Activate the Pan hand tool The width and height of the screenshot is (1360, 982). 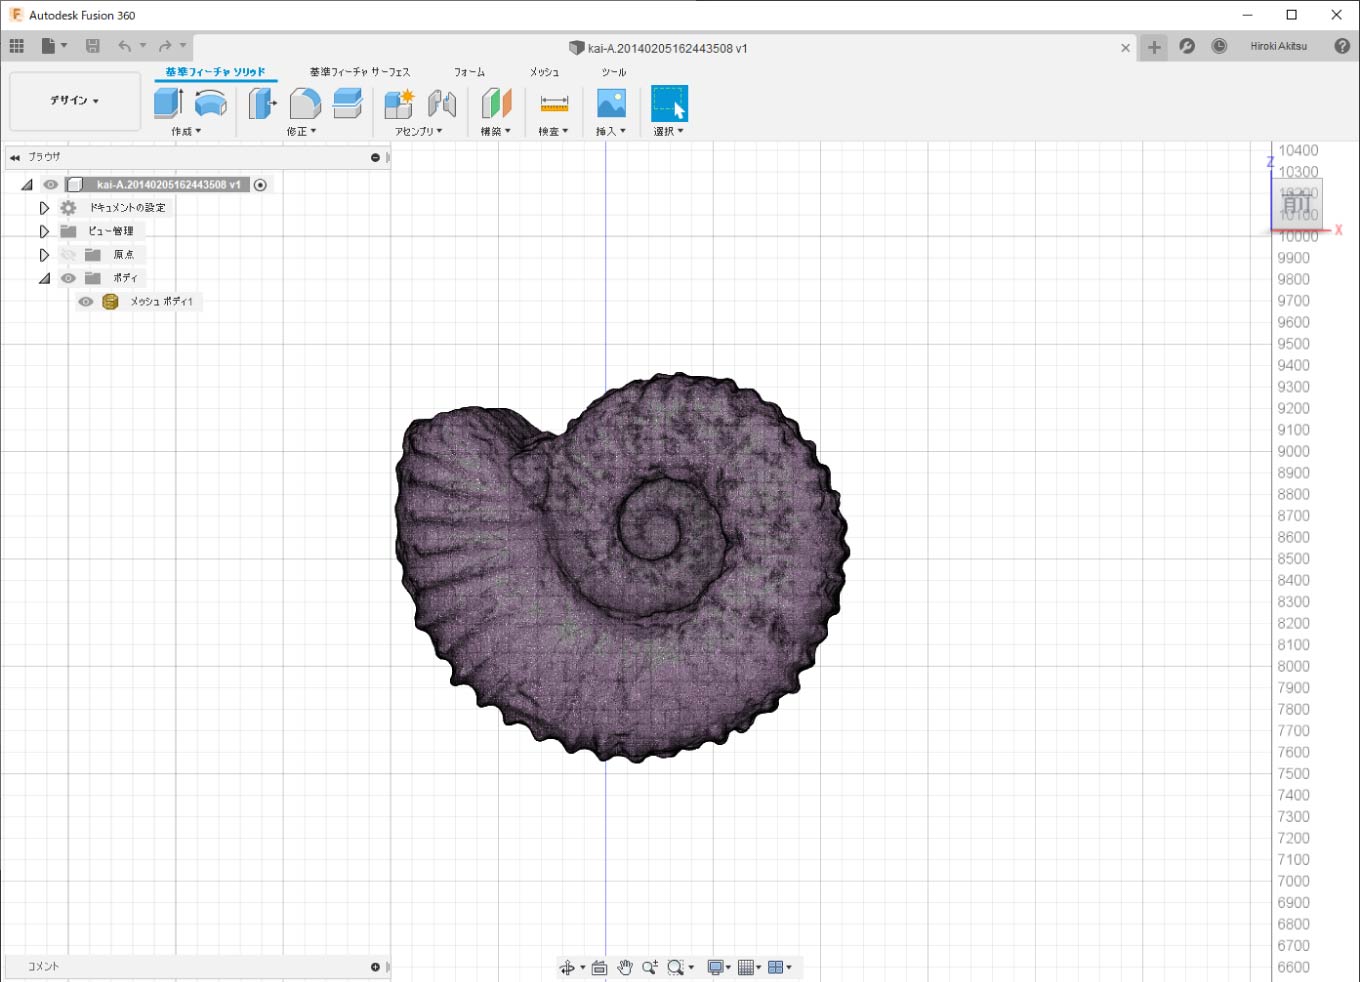point(625,967)
